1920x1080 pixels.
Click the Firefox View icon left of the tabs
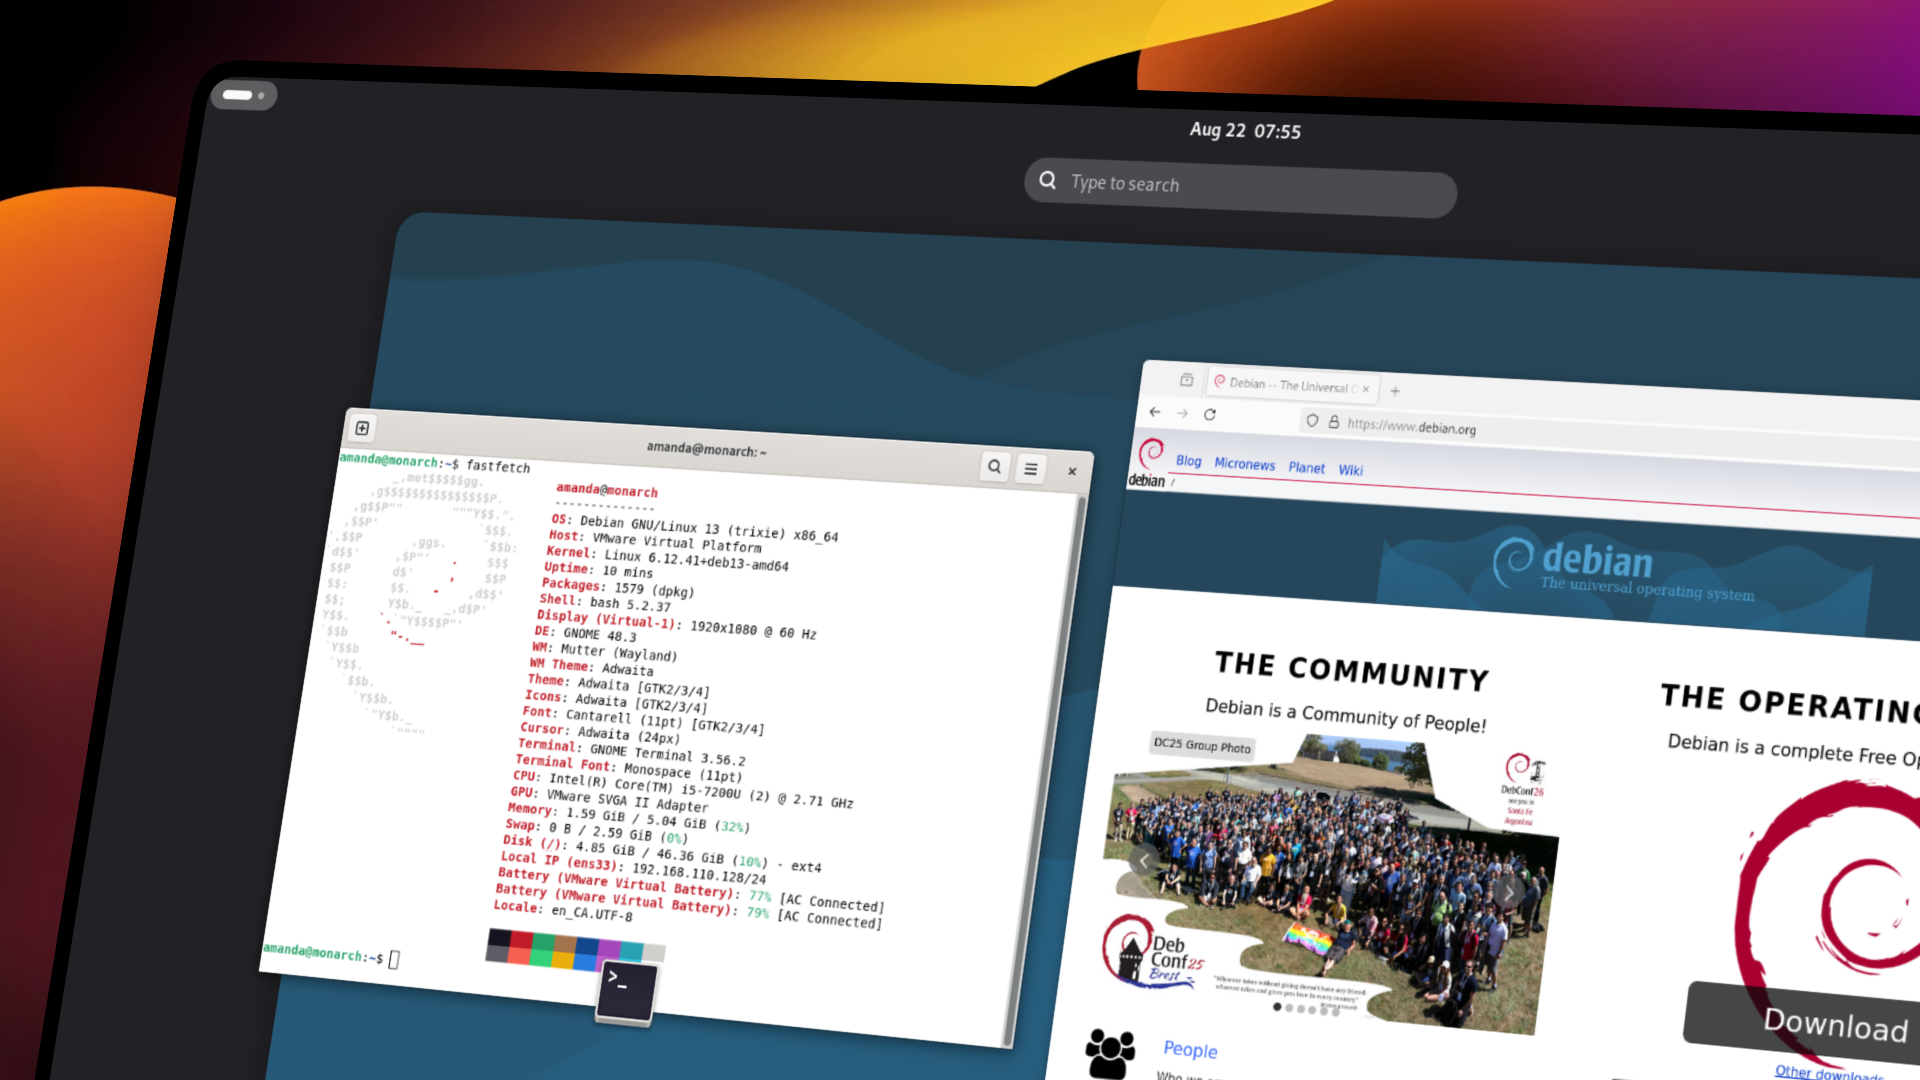point(1186,381)
